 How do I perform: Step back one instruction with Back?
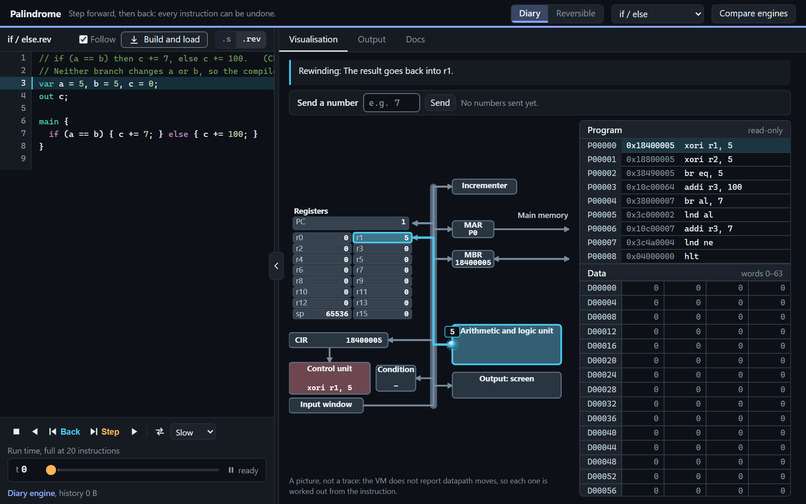(64, 431)
